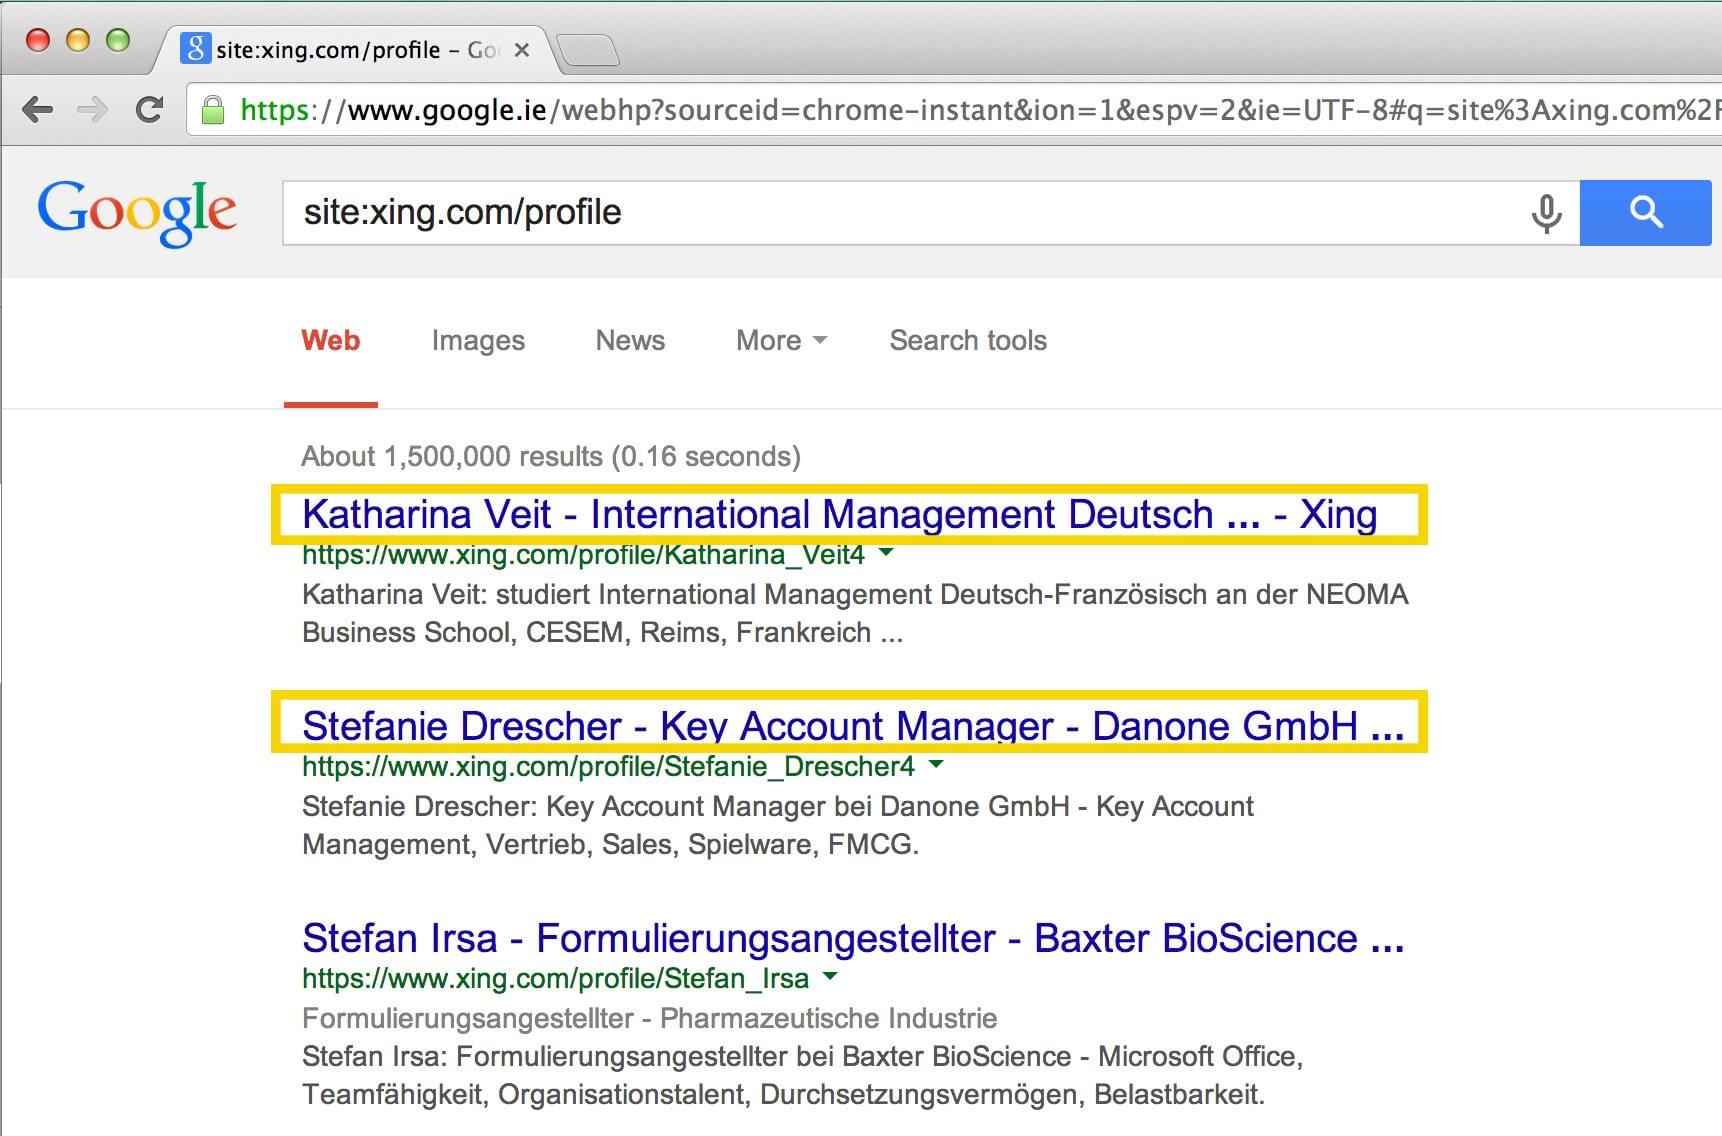
Task: Close the site:xing.com/profile tab
Action: pos(521,50)
